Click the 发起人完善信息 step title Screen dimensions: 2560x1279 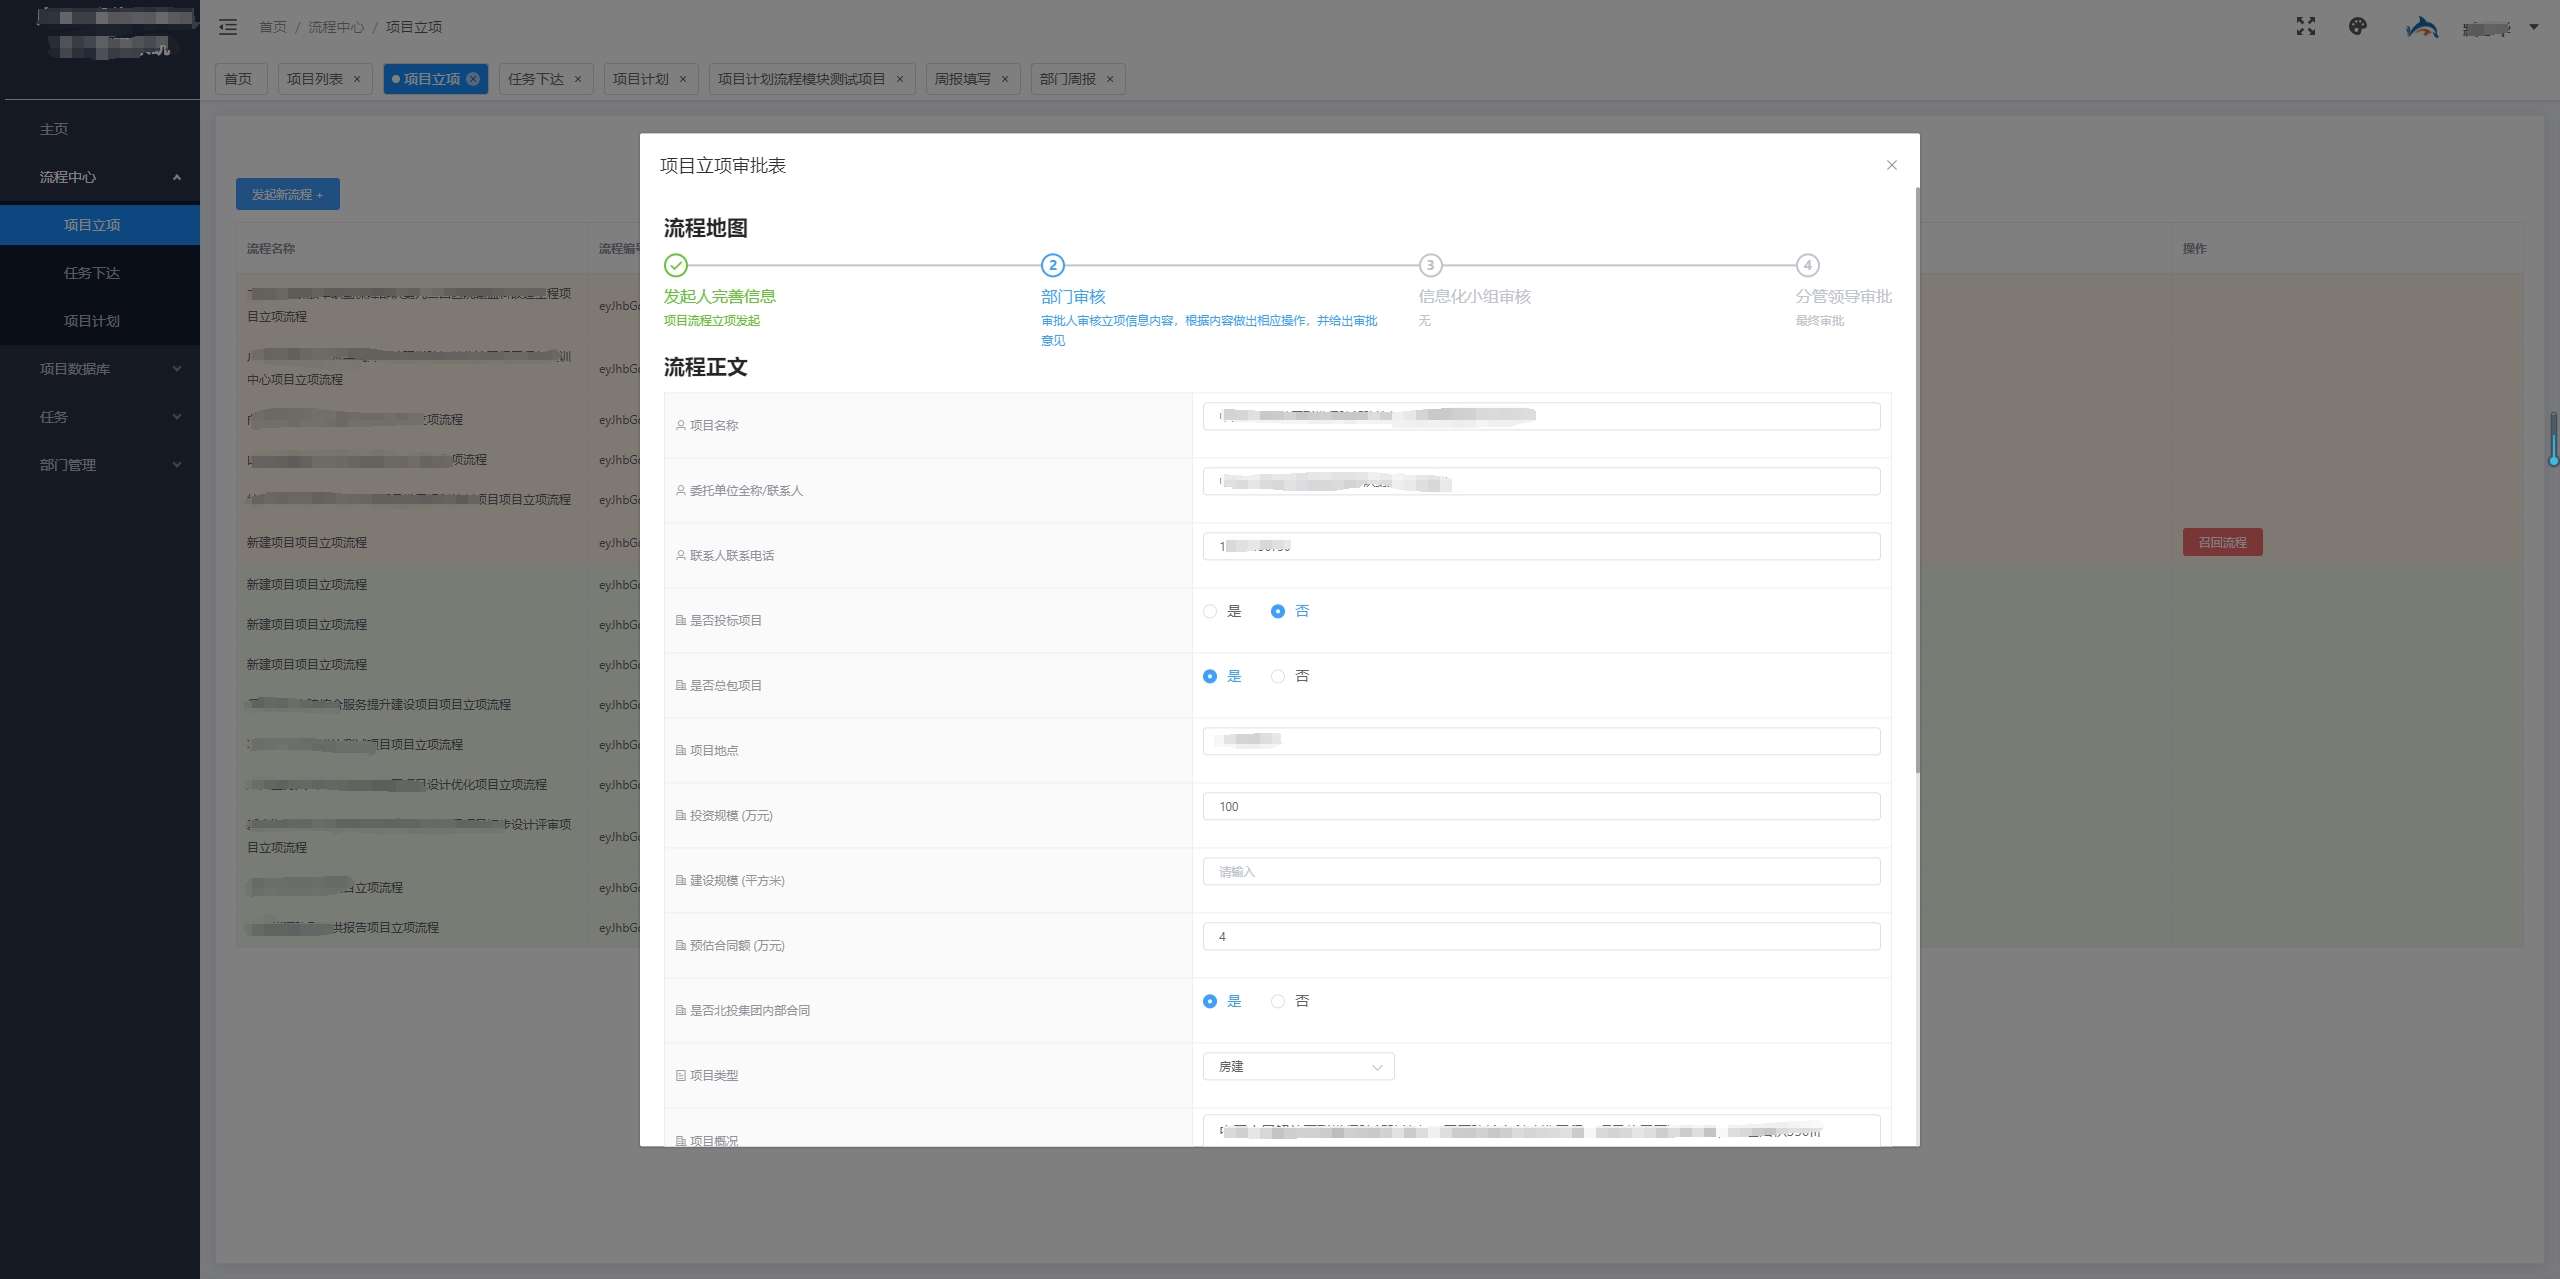click(x=720, y=296)
